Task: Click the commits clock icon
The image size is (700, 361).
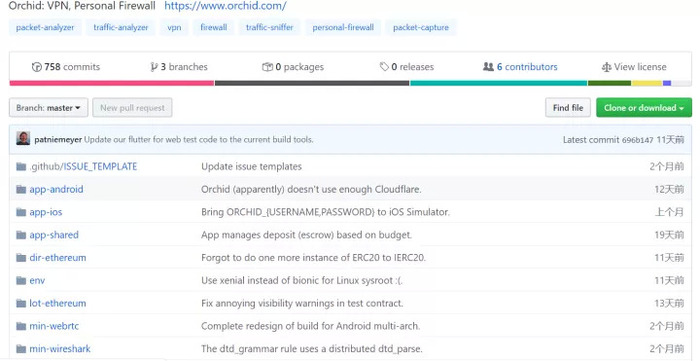Action: [x=37, y=67]
